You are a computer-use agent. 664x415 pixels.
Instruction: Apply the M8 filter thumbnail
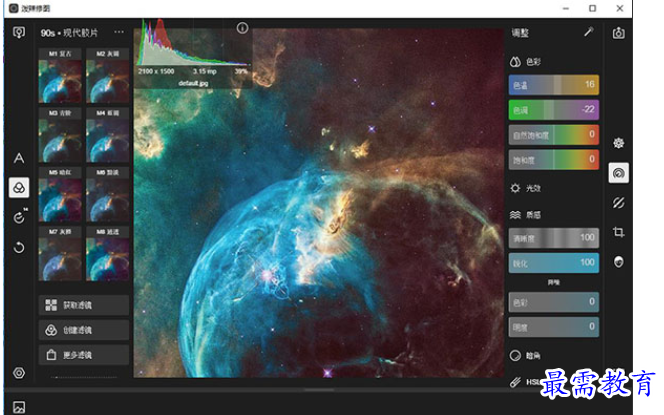point(108,254)
